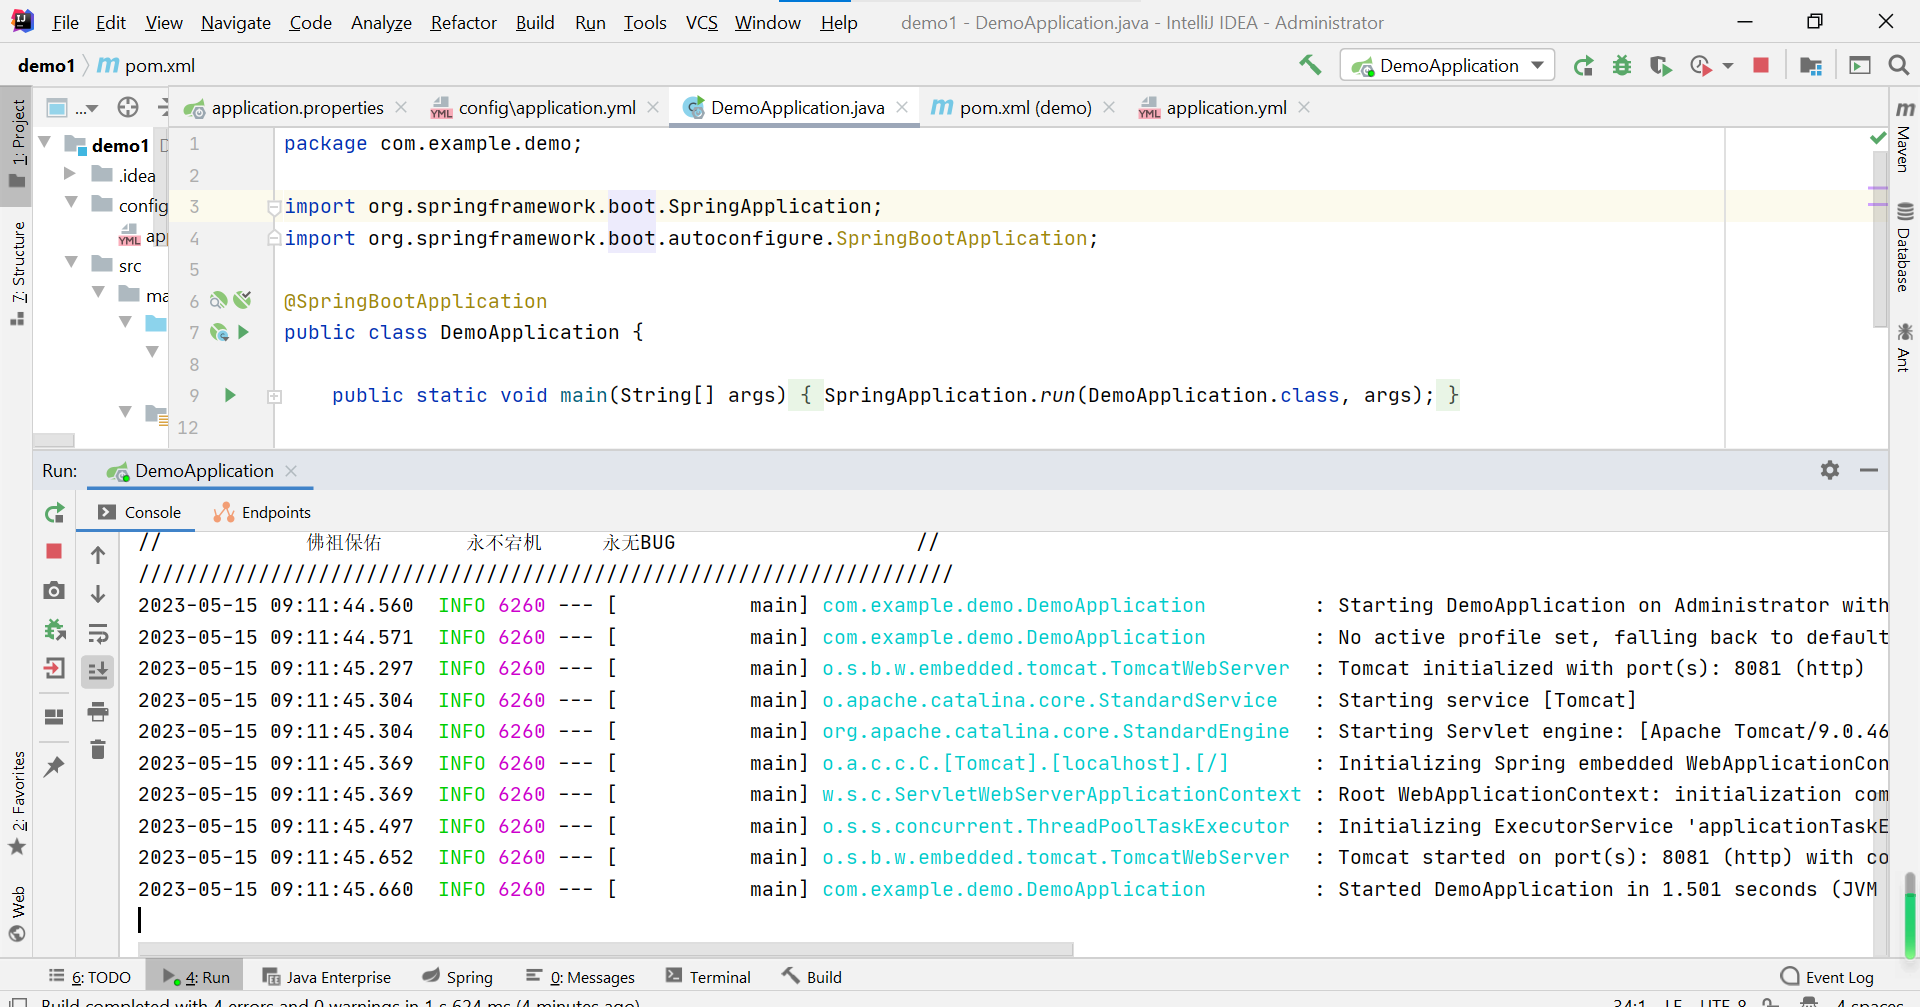Toggle the Favorites tool window

[x=17, y=803]
